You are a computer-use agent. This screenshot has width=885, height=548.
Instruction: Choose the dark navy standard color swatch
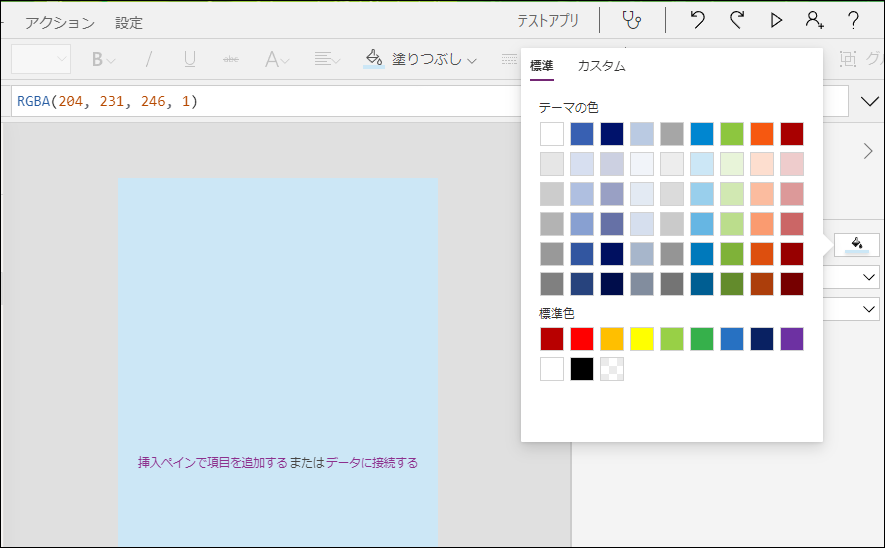pos(762,339)
